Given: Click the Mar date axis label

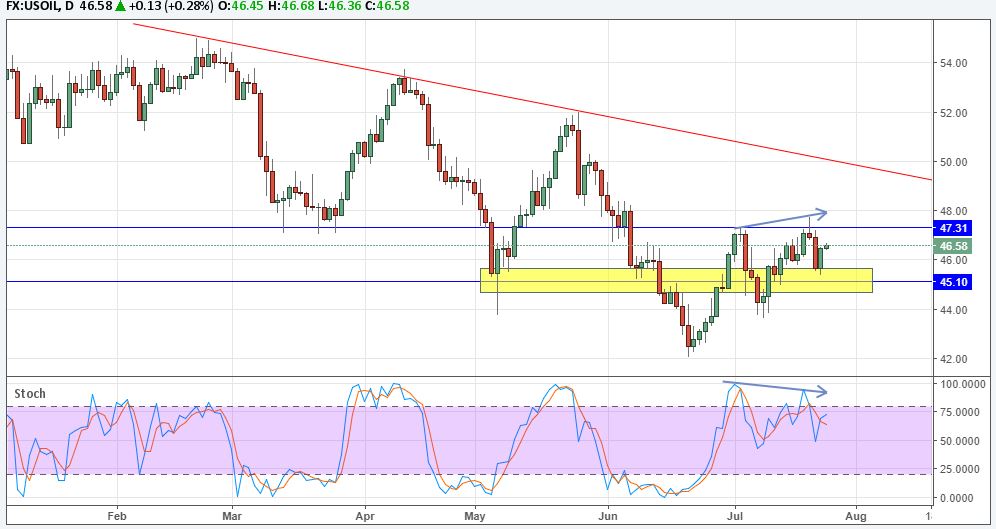Looking at the screenshot, I should click(232, 516).
